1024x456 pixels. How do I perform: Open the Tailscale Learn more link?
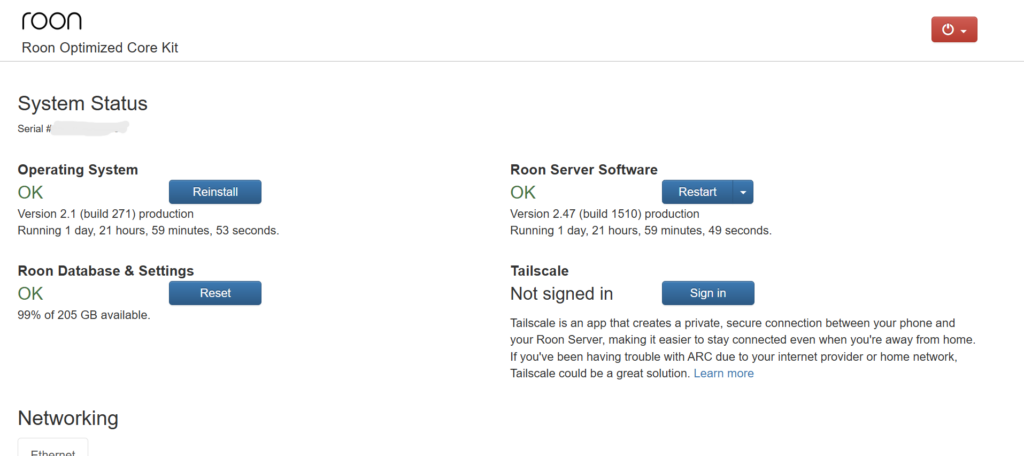[x=724, y=373]
